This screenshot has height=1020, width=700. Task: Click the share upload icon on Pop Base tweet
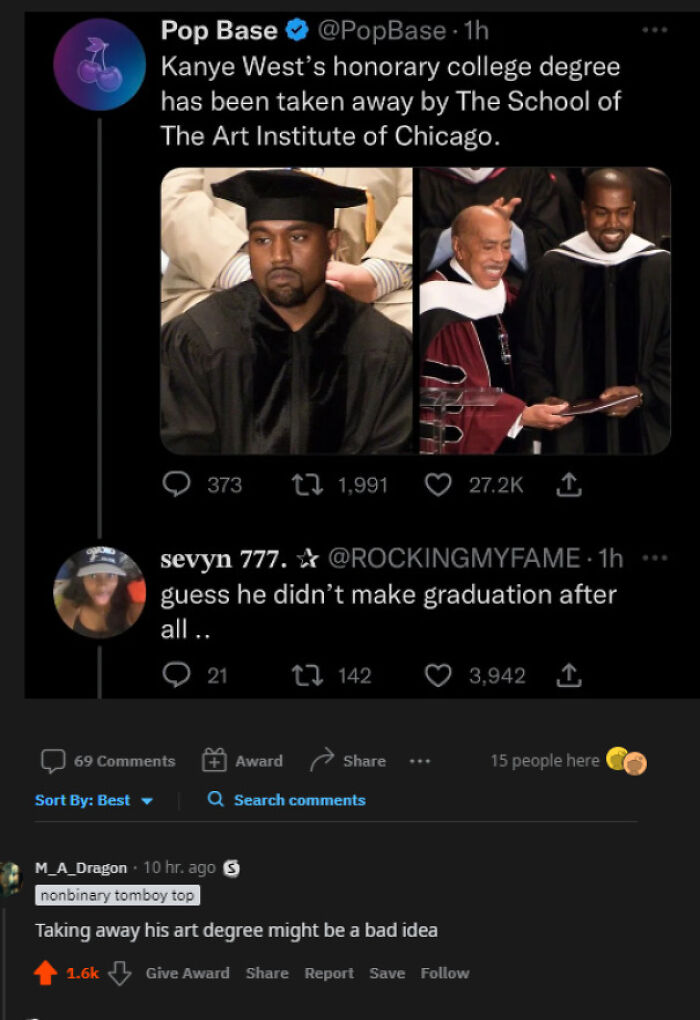[568, 485]
